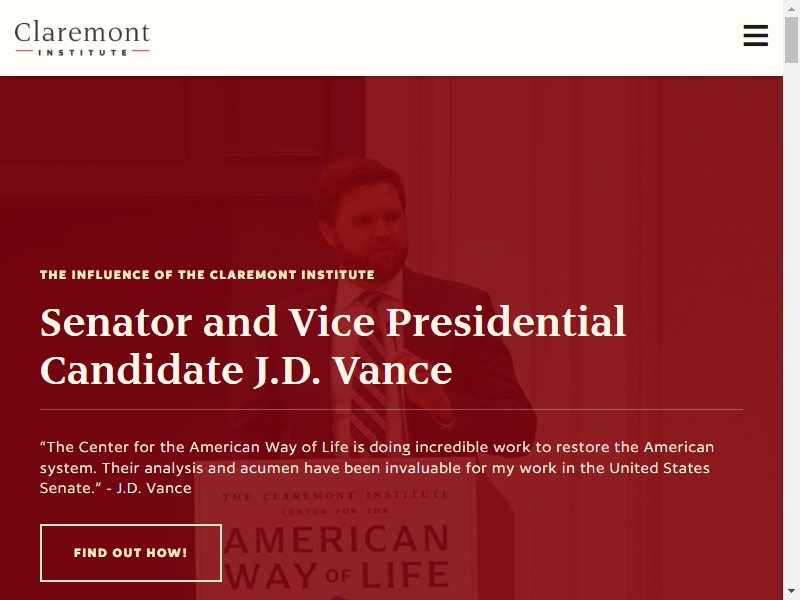
Task: Click the '- J.D. Vance' quote attribution
Action: pyautogui.click(x=149, y=488)
